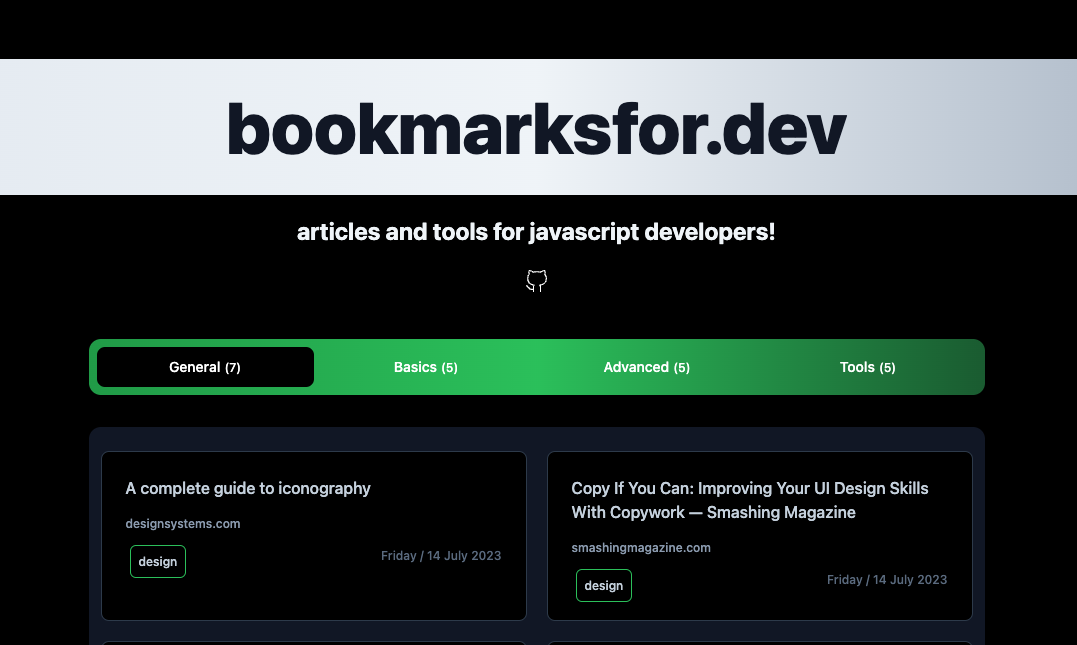Click the partially visible card at bottom left
Image resolution: width=1077 pixels, height=645 pixels.
click(x=313, y=643)
